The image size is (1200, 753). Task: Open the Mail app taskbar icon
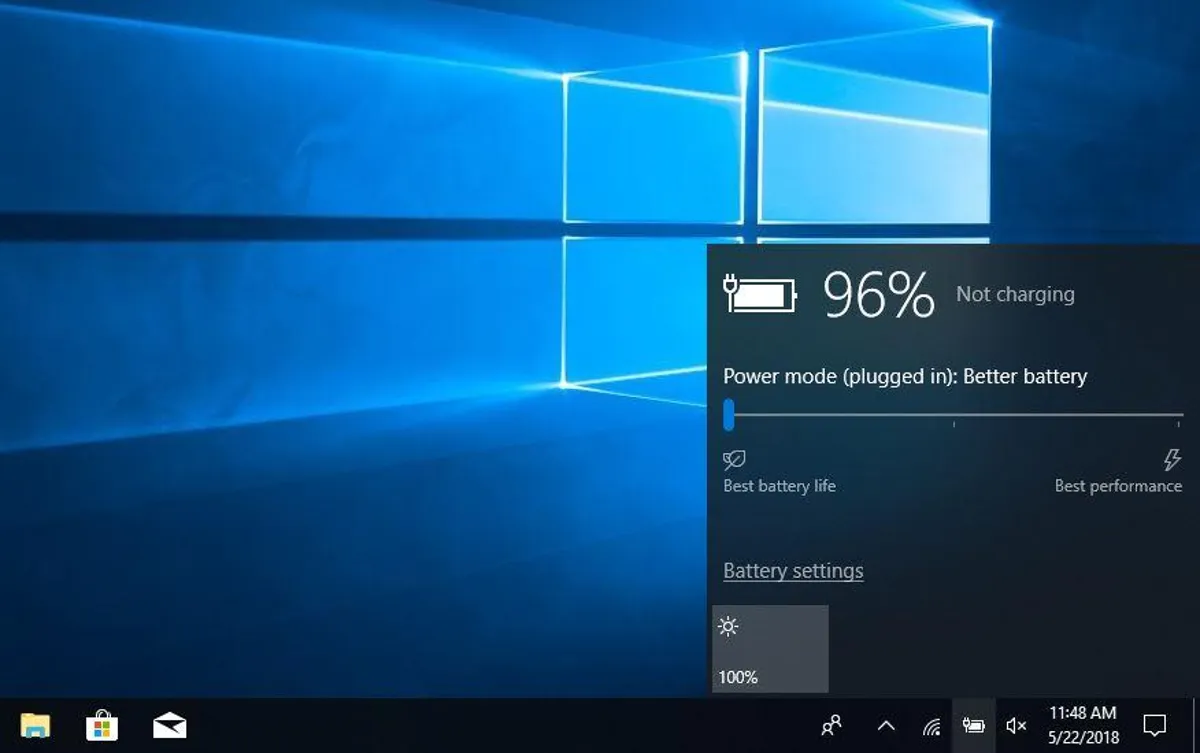pyautogui.click(x=169, y=726)
